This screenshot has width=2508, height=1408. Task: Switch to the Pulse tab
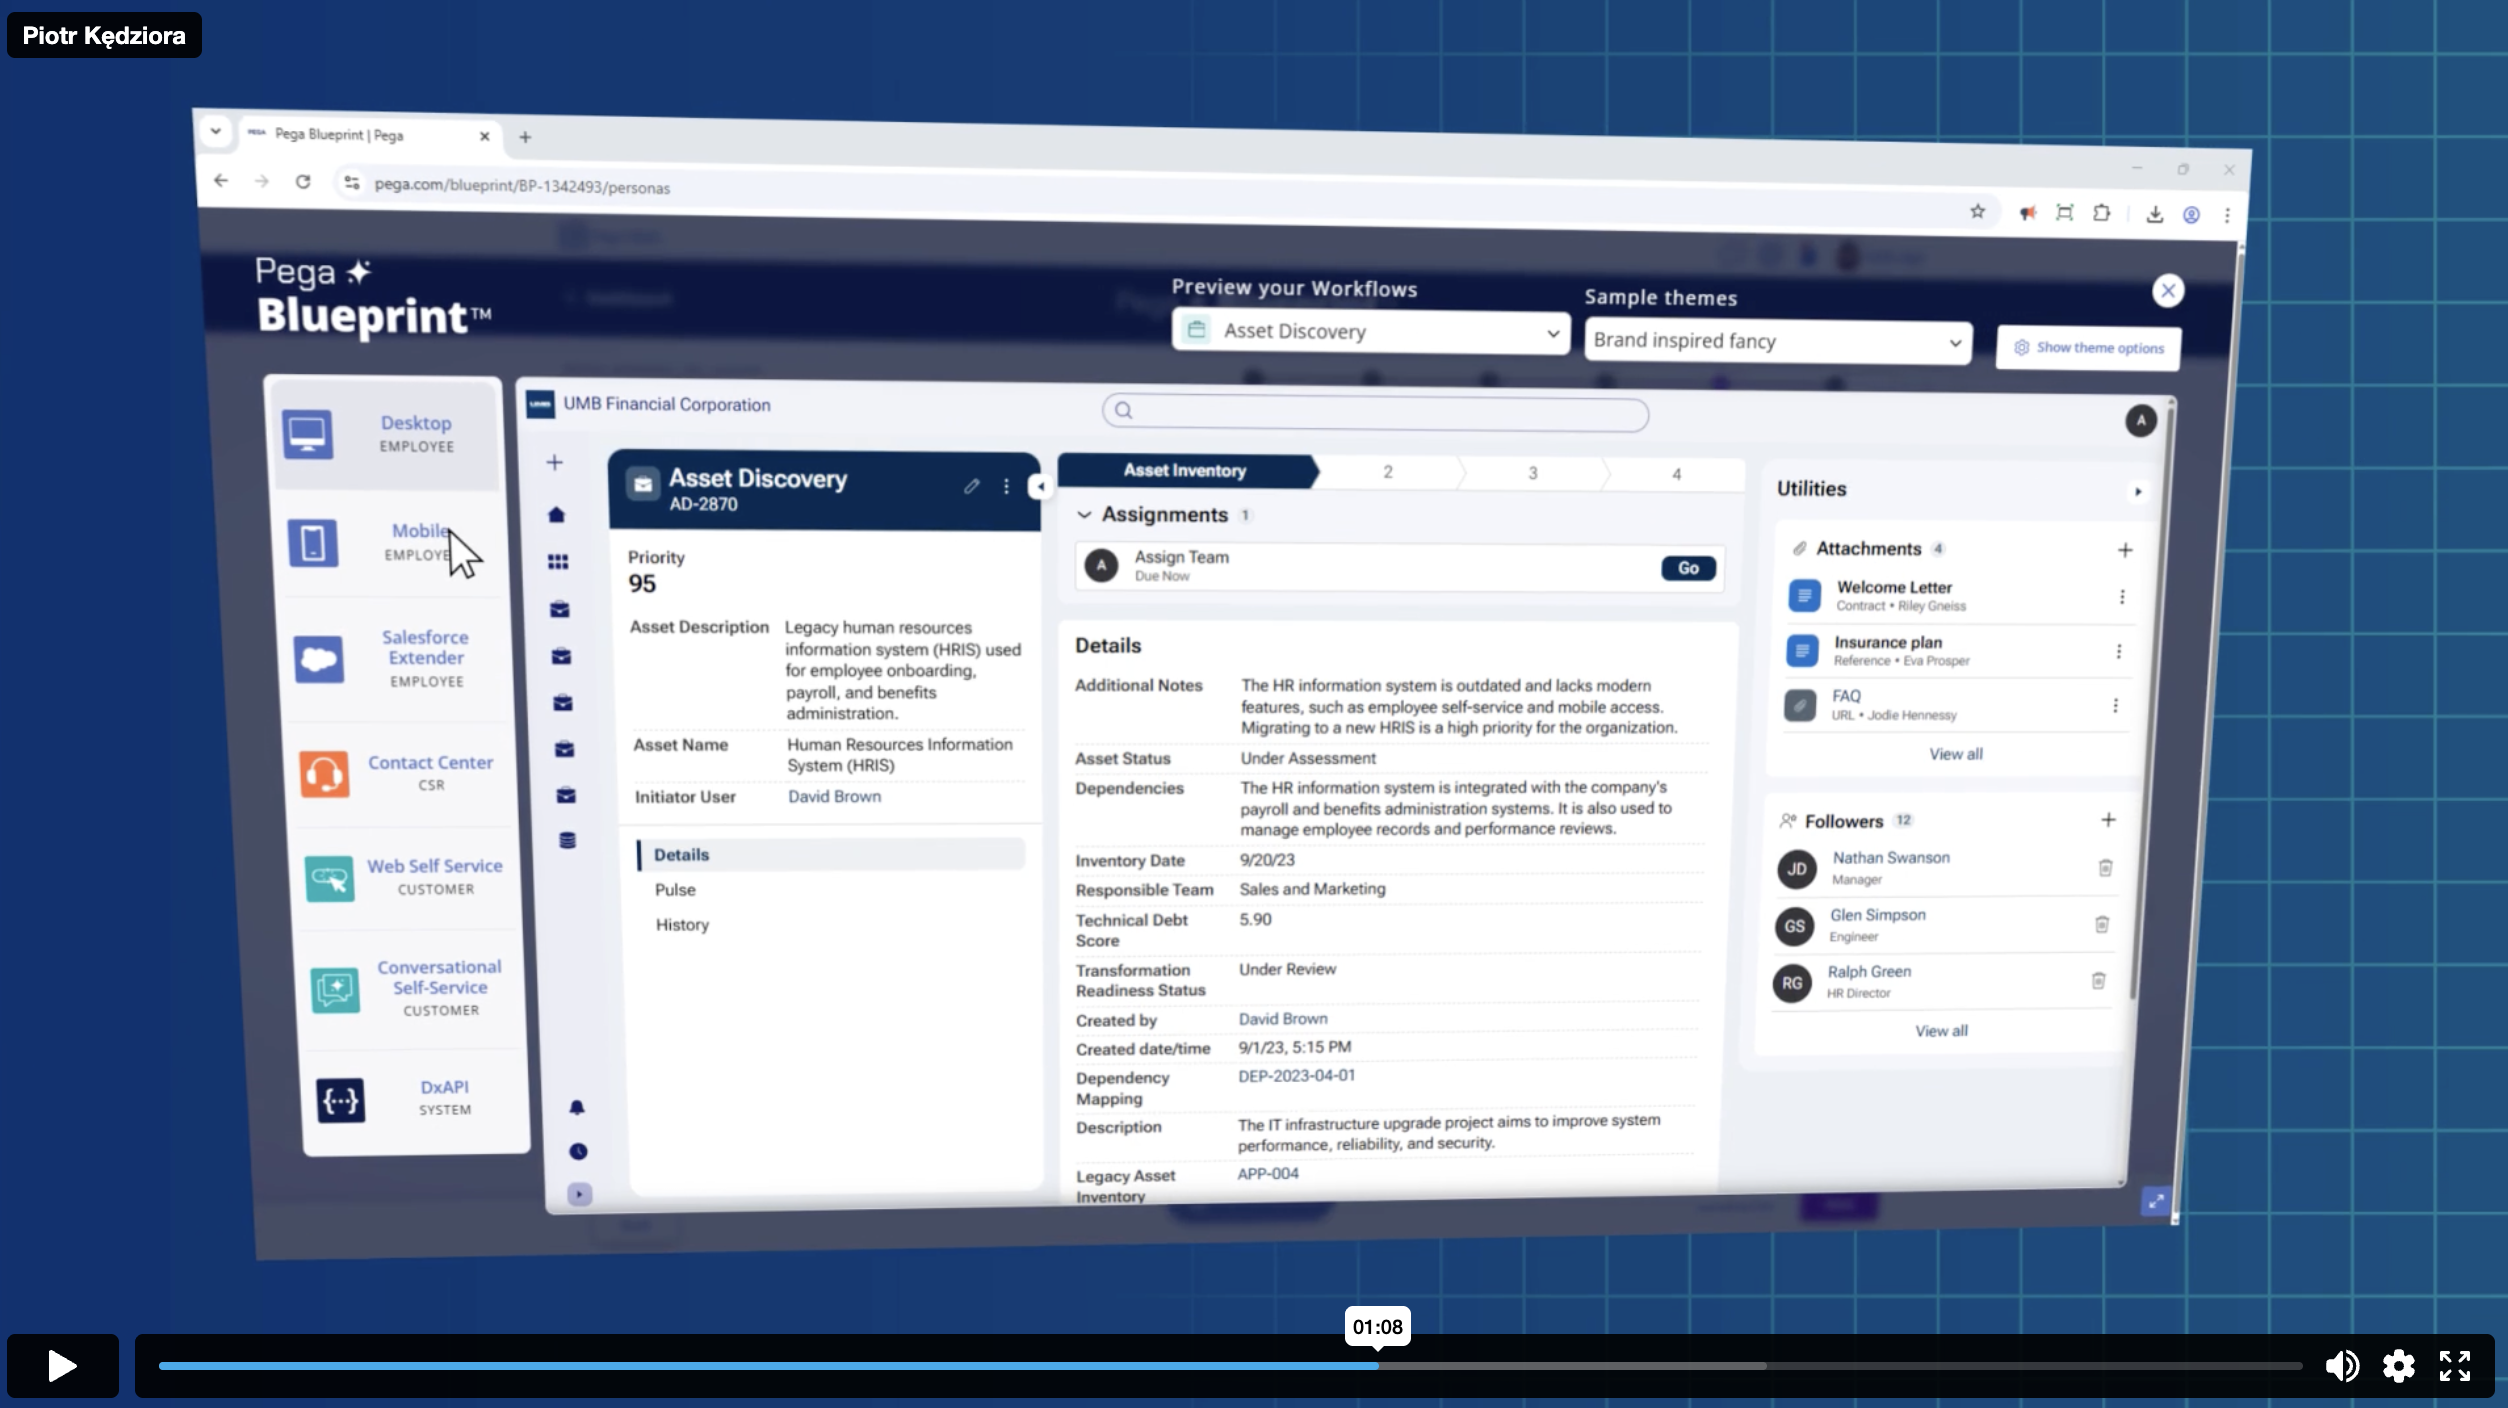point(675,890)
